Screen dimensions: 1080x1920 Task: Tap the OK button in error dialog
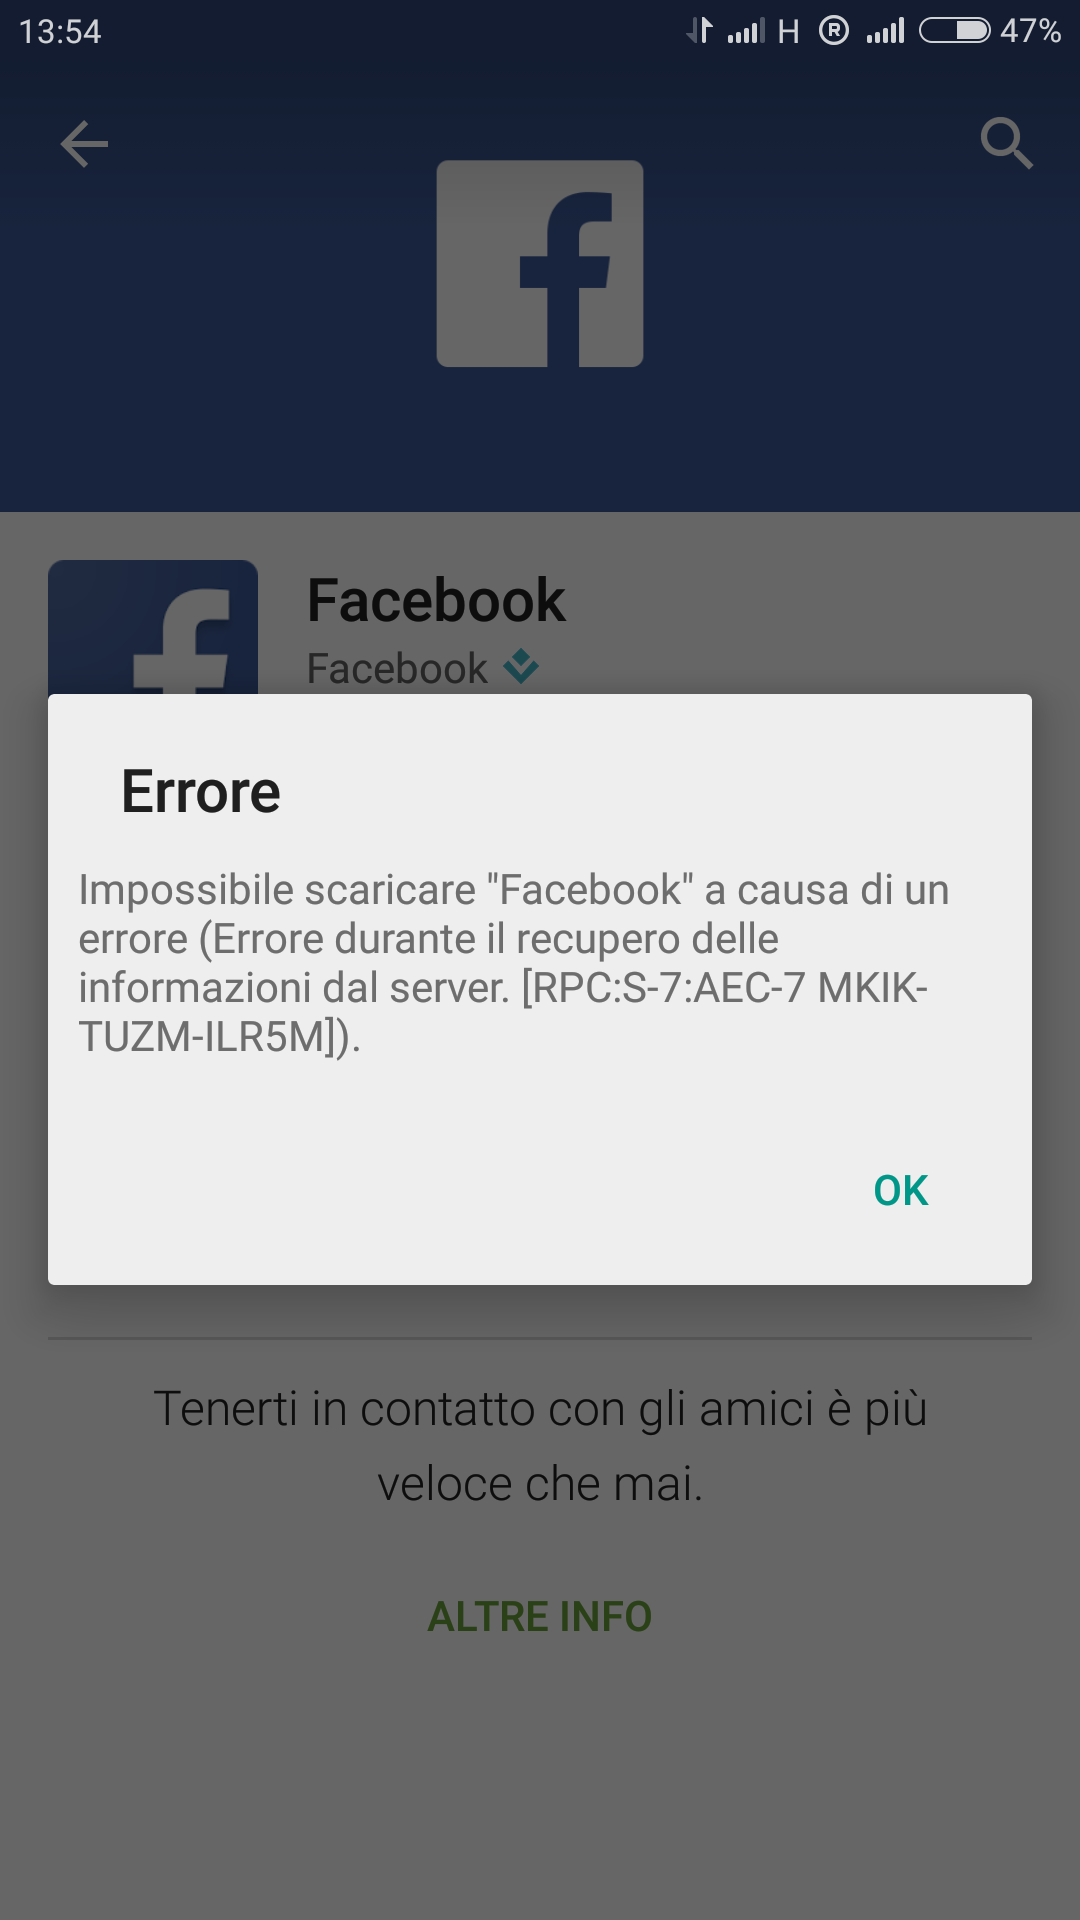(x=901, y=1190)
